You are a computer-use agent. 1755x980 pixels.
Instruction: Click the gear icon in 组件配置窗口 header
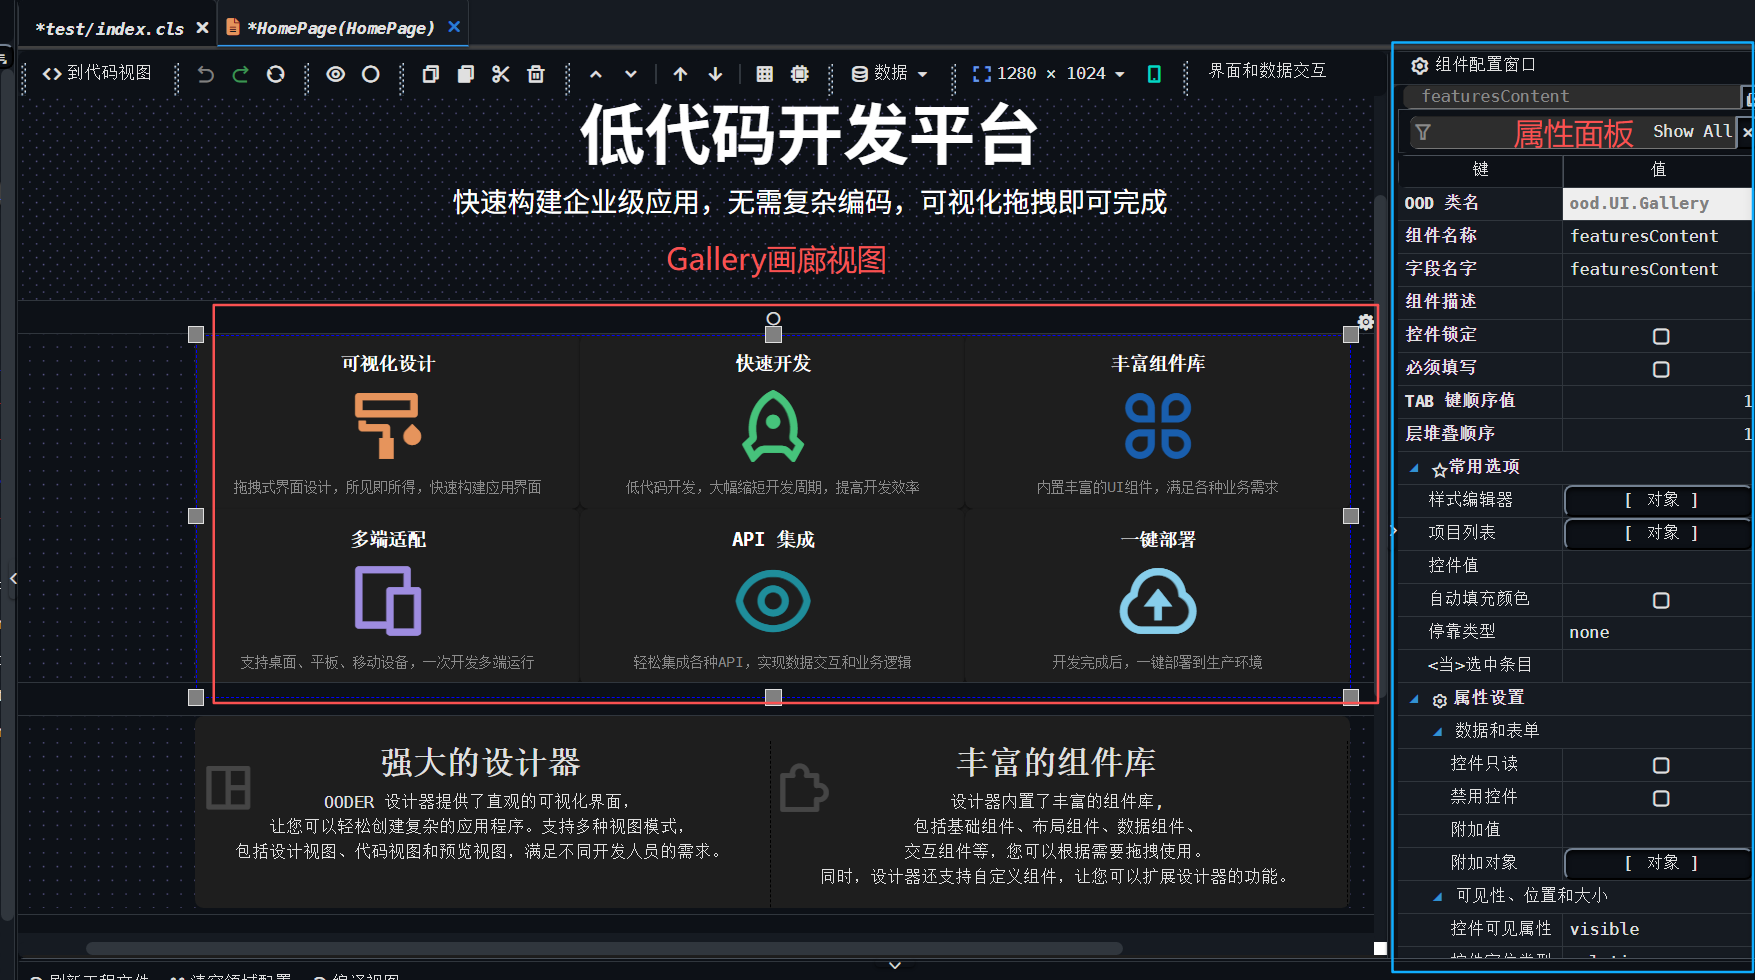pos(1419,66)
